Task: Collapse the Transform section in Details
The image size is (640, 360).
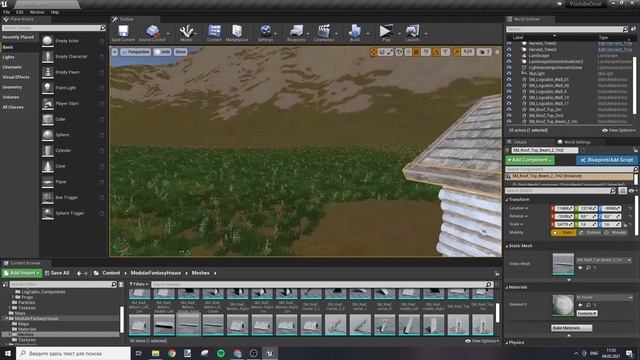Action: coord(507,200)
